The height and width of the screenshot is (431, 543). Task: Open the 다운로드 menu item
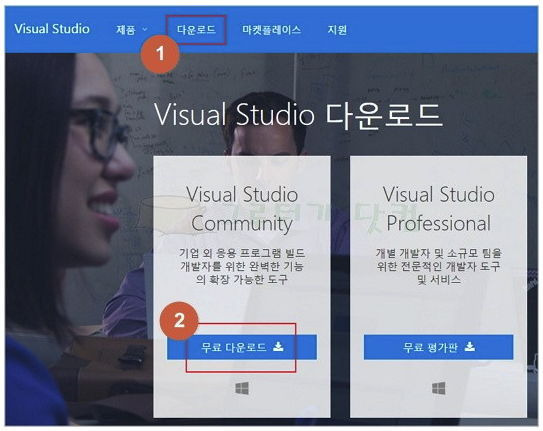coord(196,30)
